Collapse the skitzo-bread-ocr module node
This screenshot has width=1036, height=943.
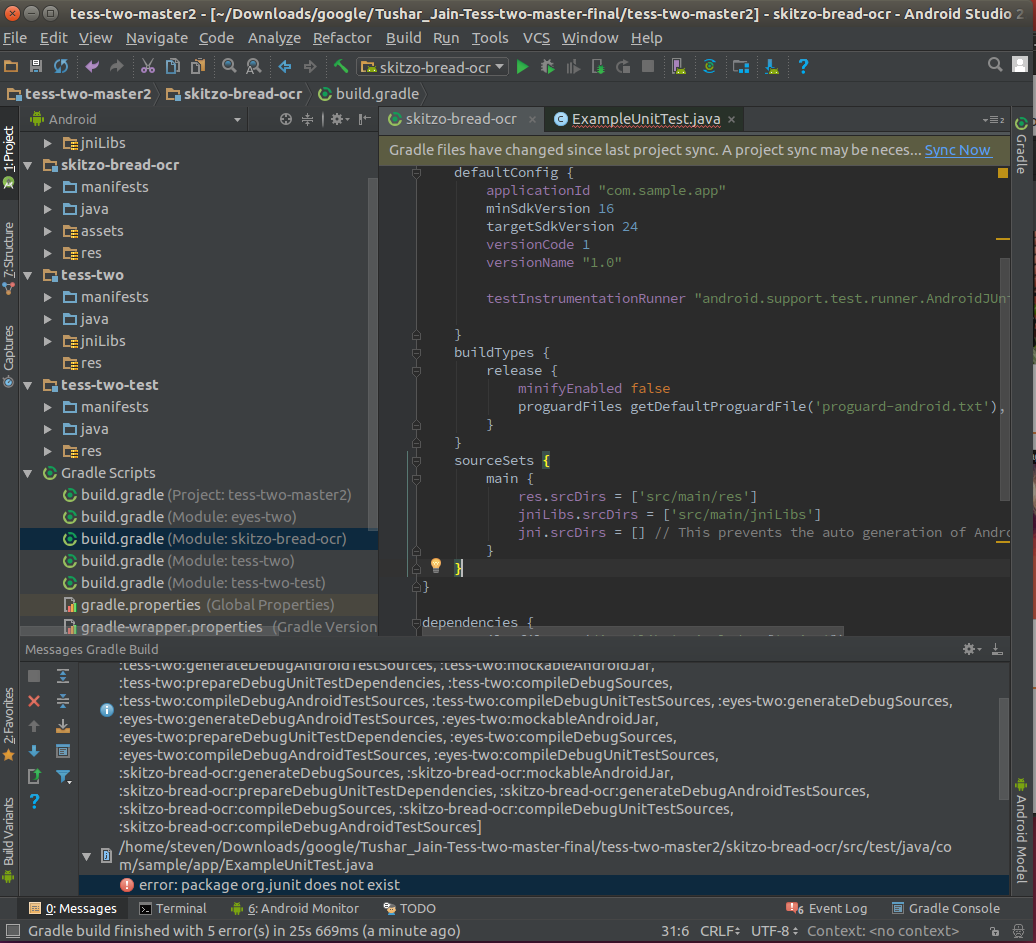click(x=28, y=165)
